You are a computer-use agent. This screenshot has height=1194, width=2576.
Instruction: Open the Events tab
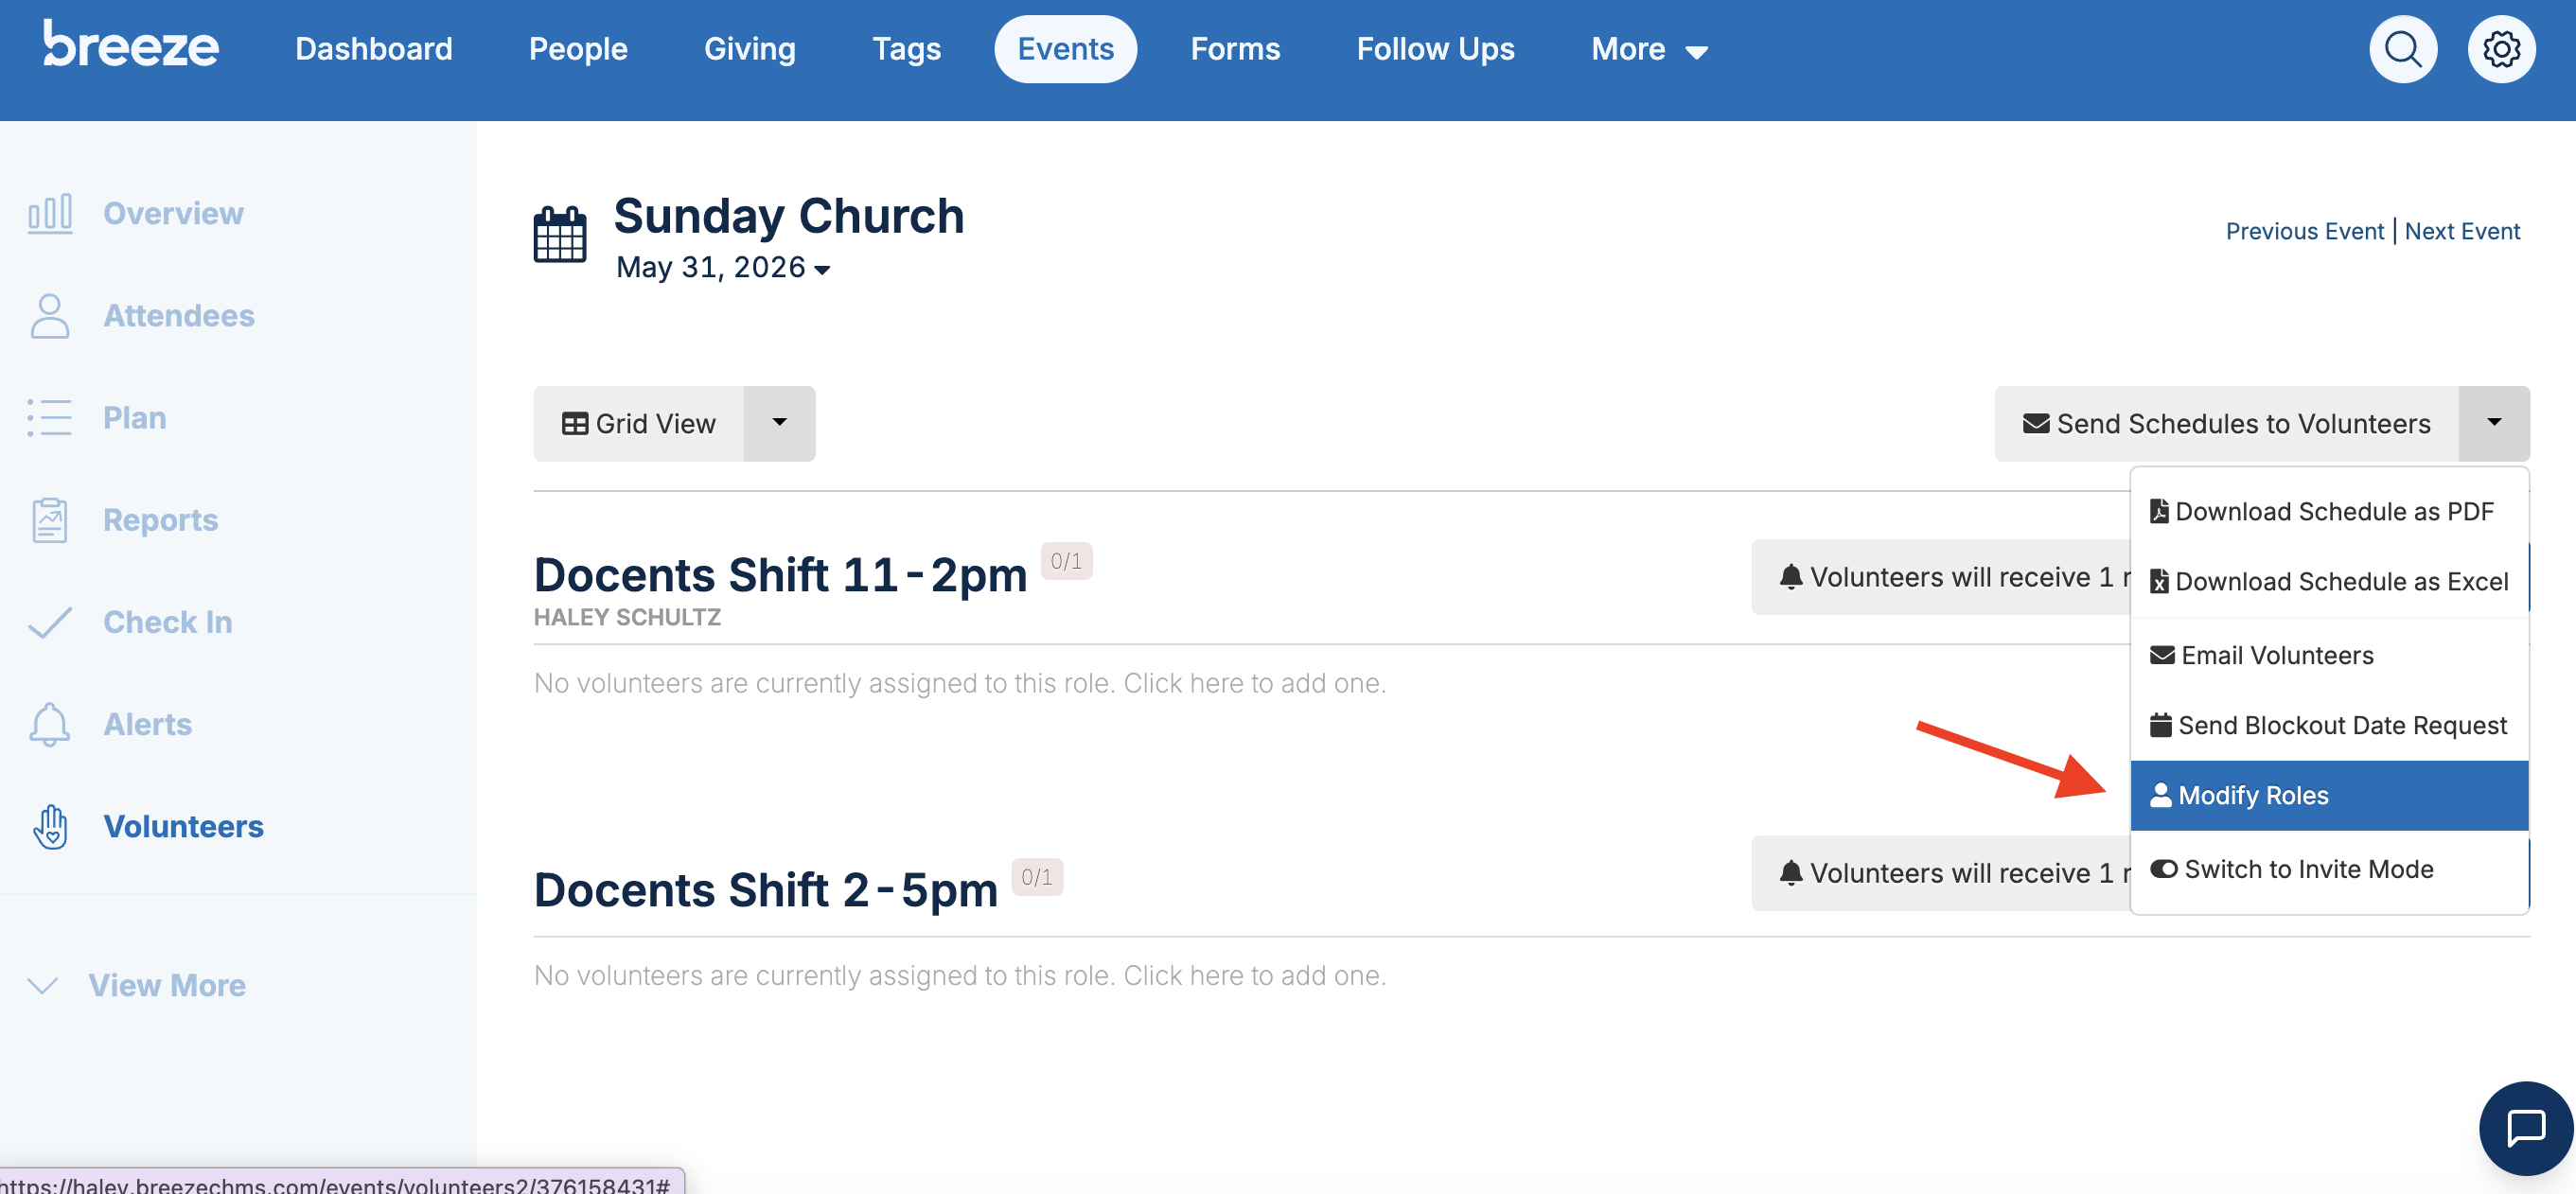pos(1065,49)
